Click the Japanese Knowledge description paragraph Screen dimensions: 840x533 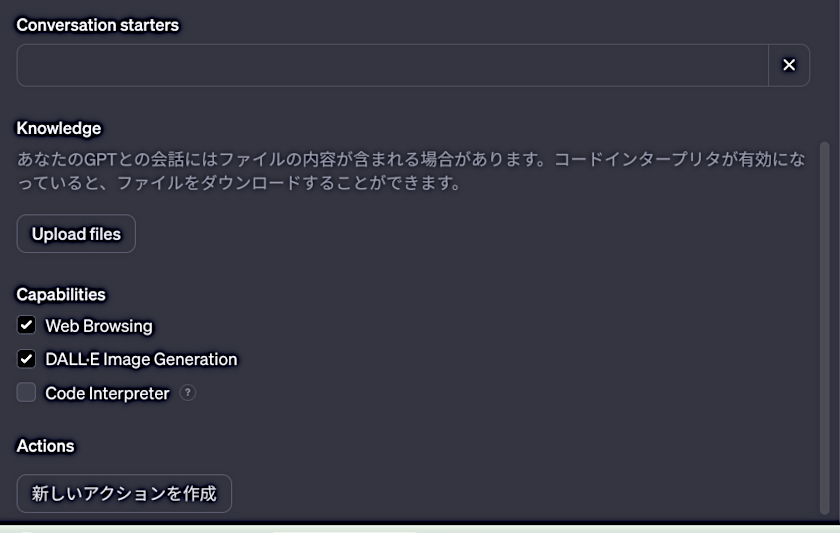coord(411,171)
